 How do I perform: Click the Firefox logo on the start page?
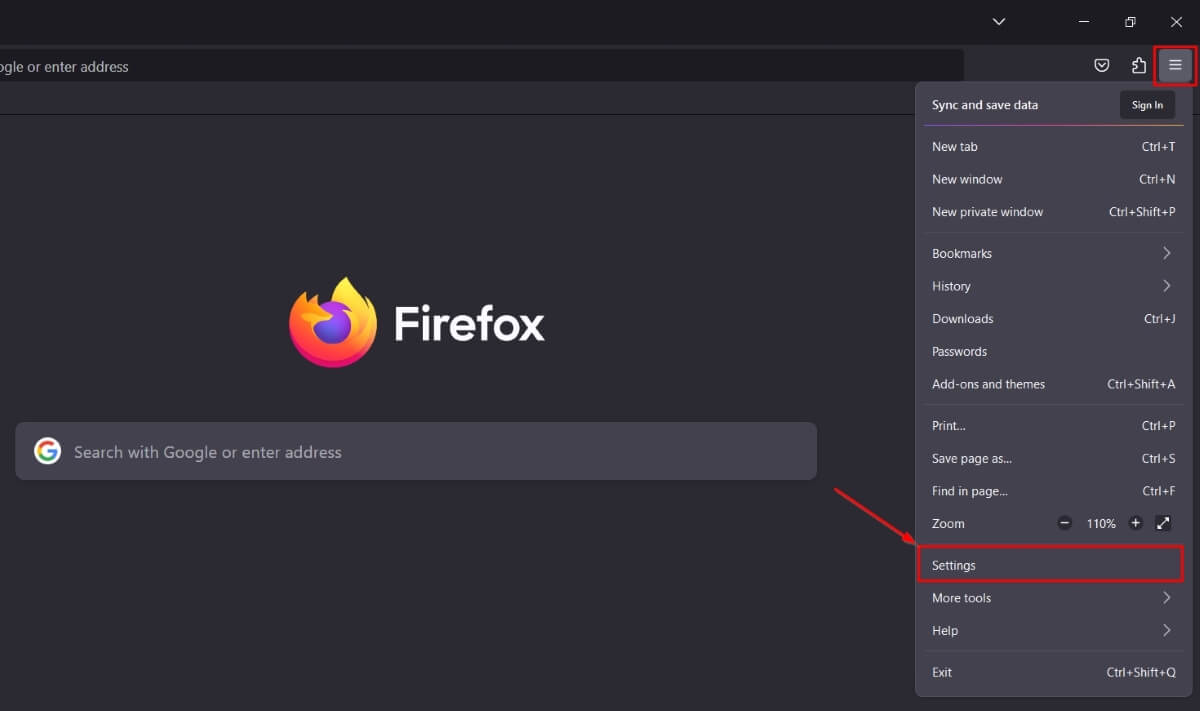333,322
